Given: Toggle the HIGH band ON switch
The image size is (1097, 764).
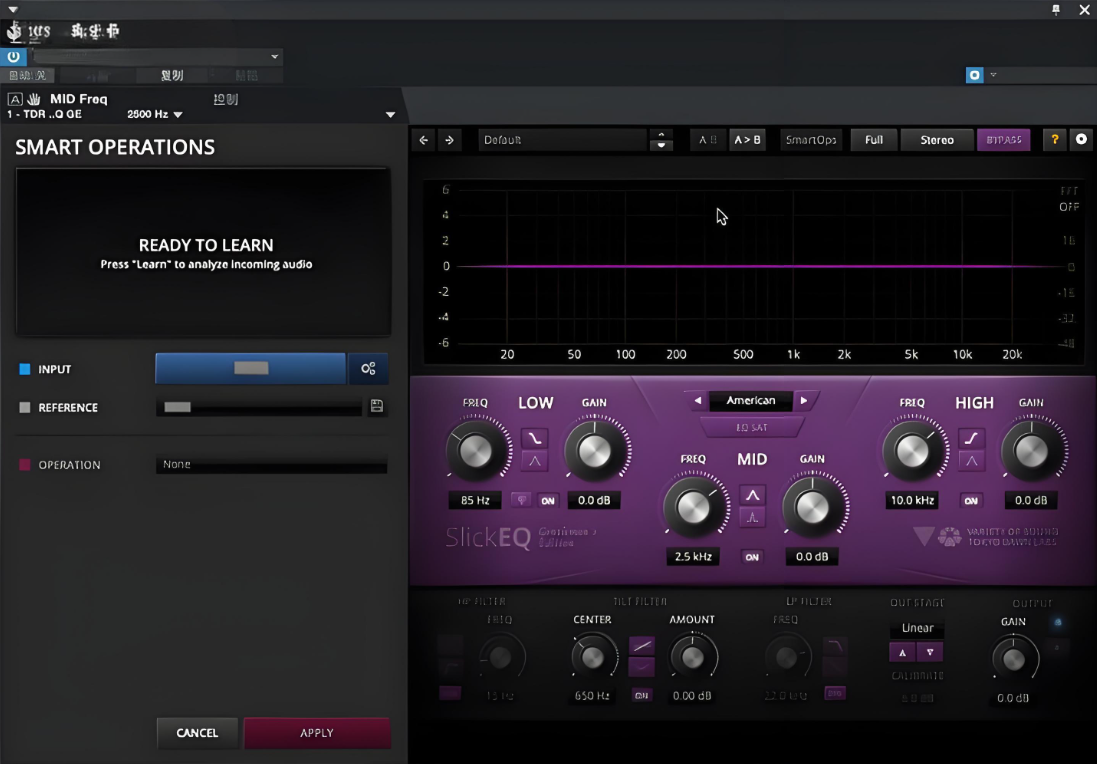Looking at the screenshot, I should pyautogui.click(x=971, y=500).
